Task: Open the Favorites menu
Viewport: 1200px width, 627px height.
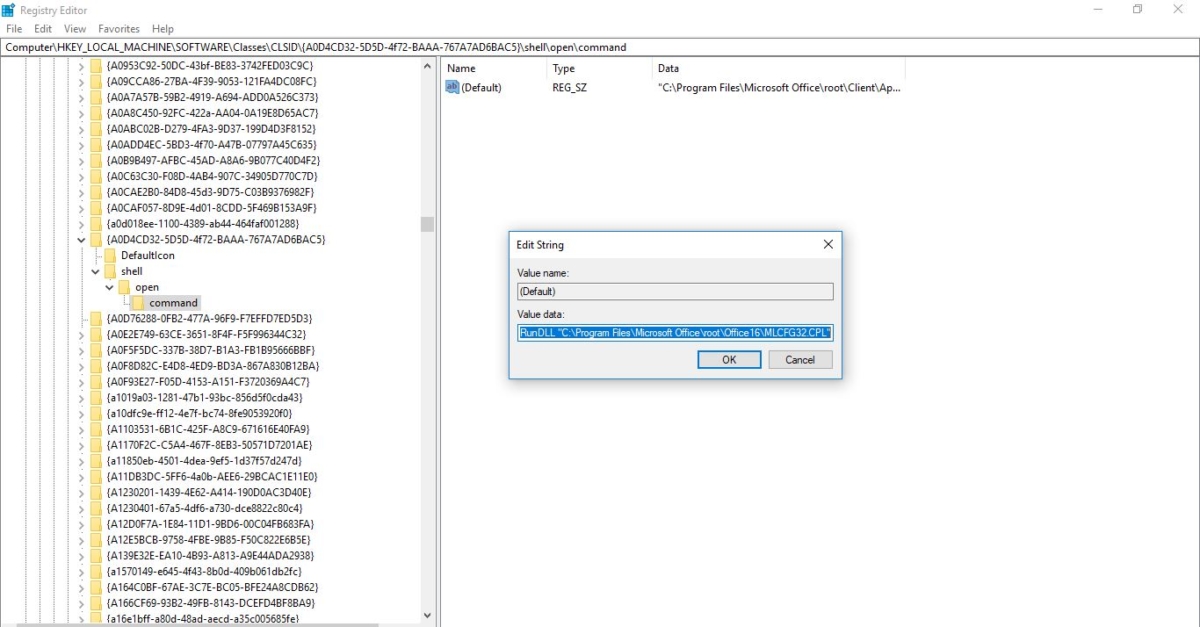Action: [x=119, y=28]
